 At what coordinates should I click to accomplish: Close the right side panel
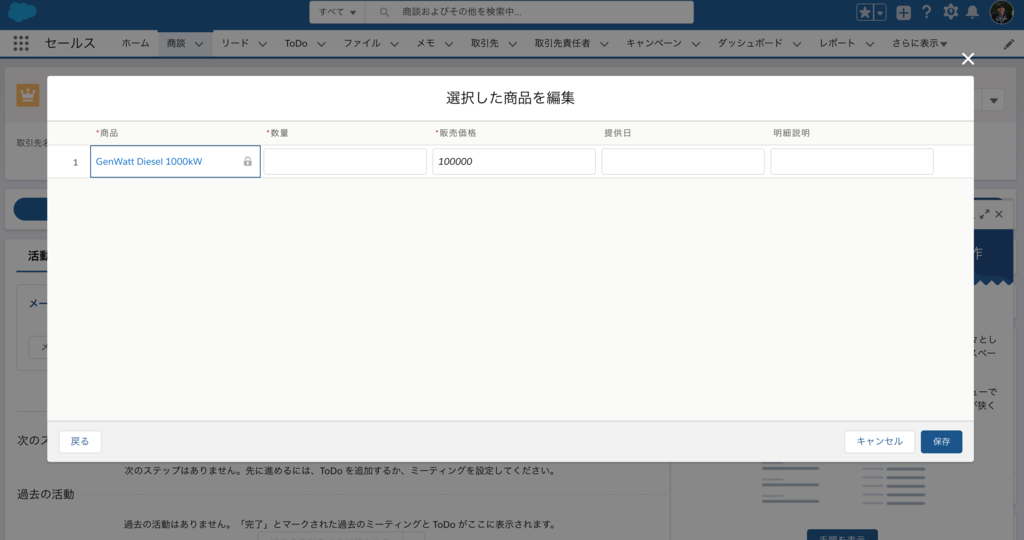(999, 214)
